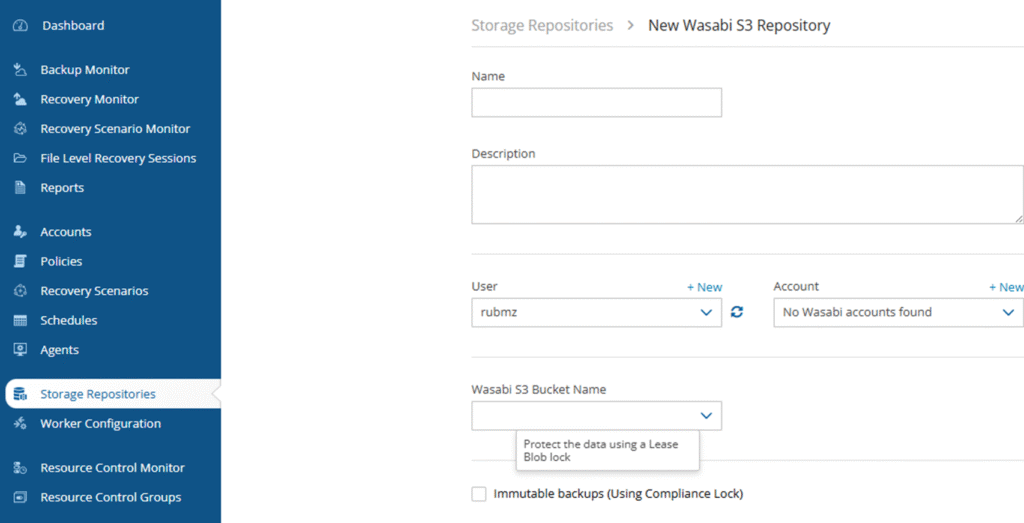Image resolution: width=1024 pixels, height=523 pixels.
Task: Open Resource Control Groups page
Action: (110, 497)
